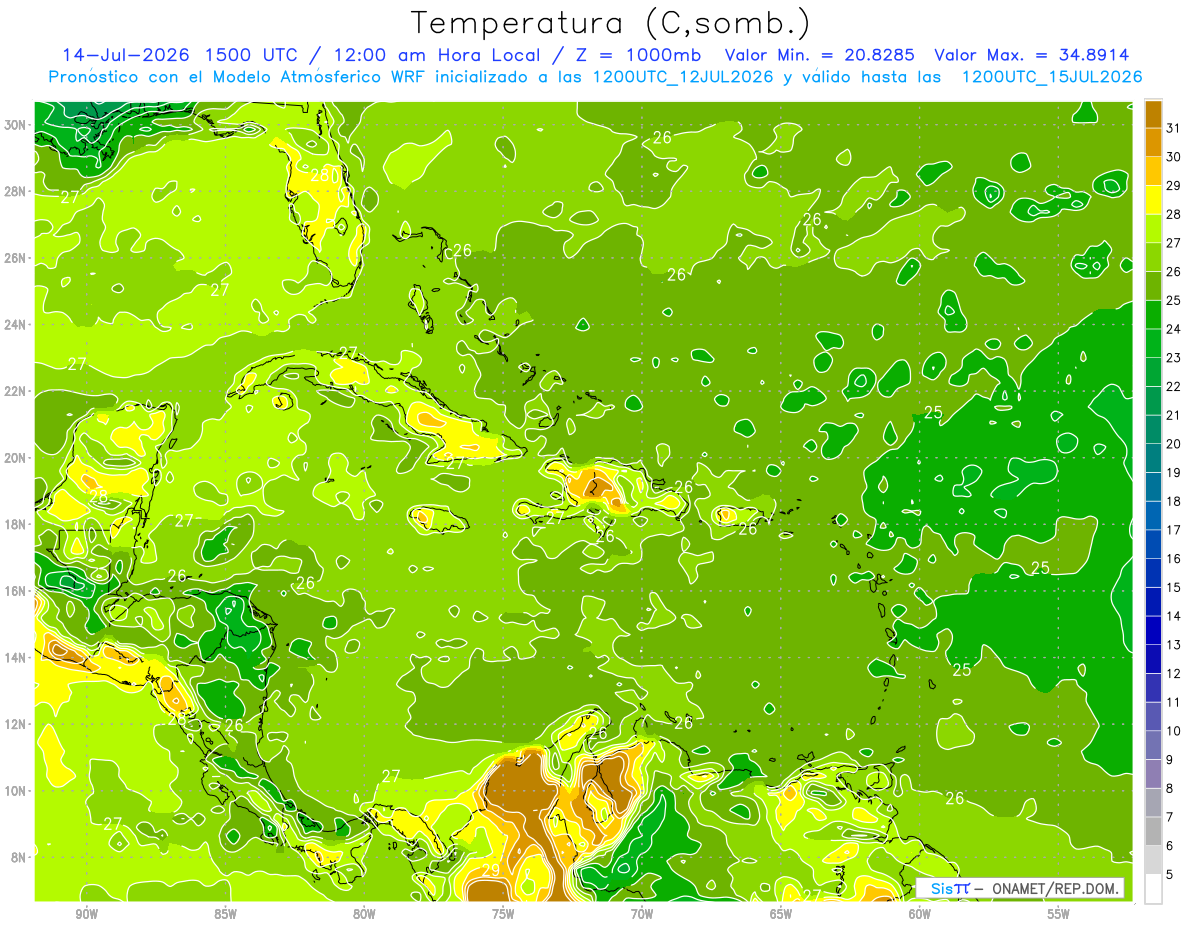
Task: Click the orange legend swatch between 30 and 31
Action: 1154,142
